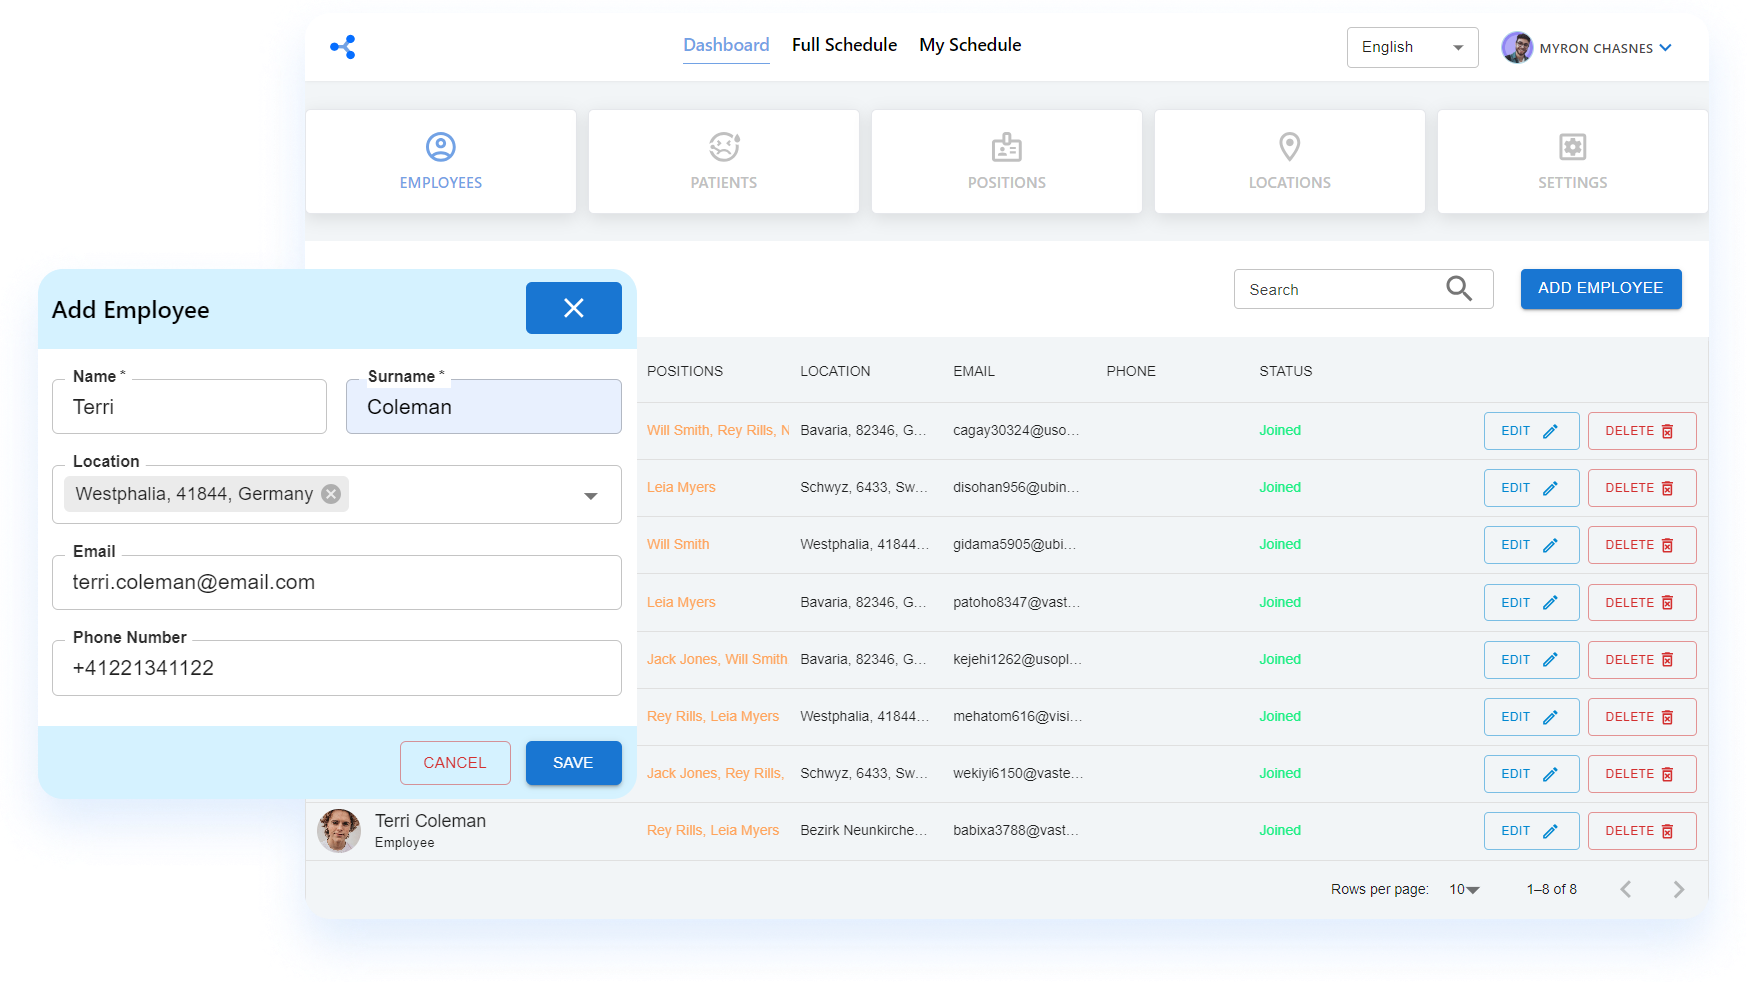This screenshot has height=982, width=1747.
Task: Change rows per page selector
Action: click(1464, 889)
